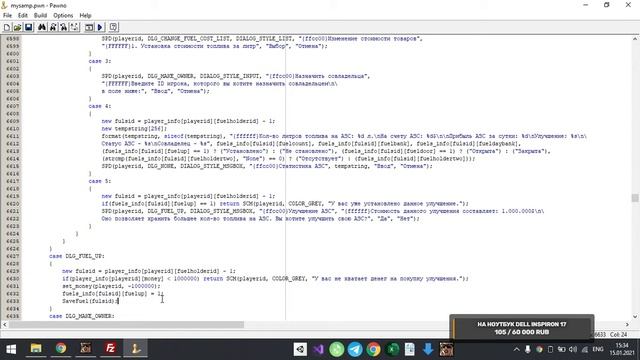Click the 'case 3:' code line
640x360 pixels.
pos(100,61)
